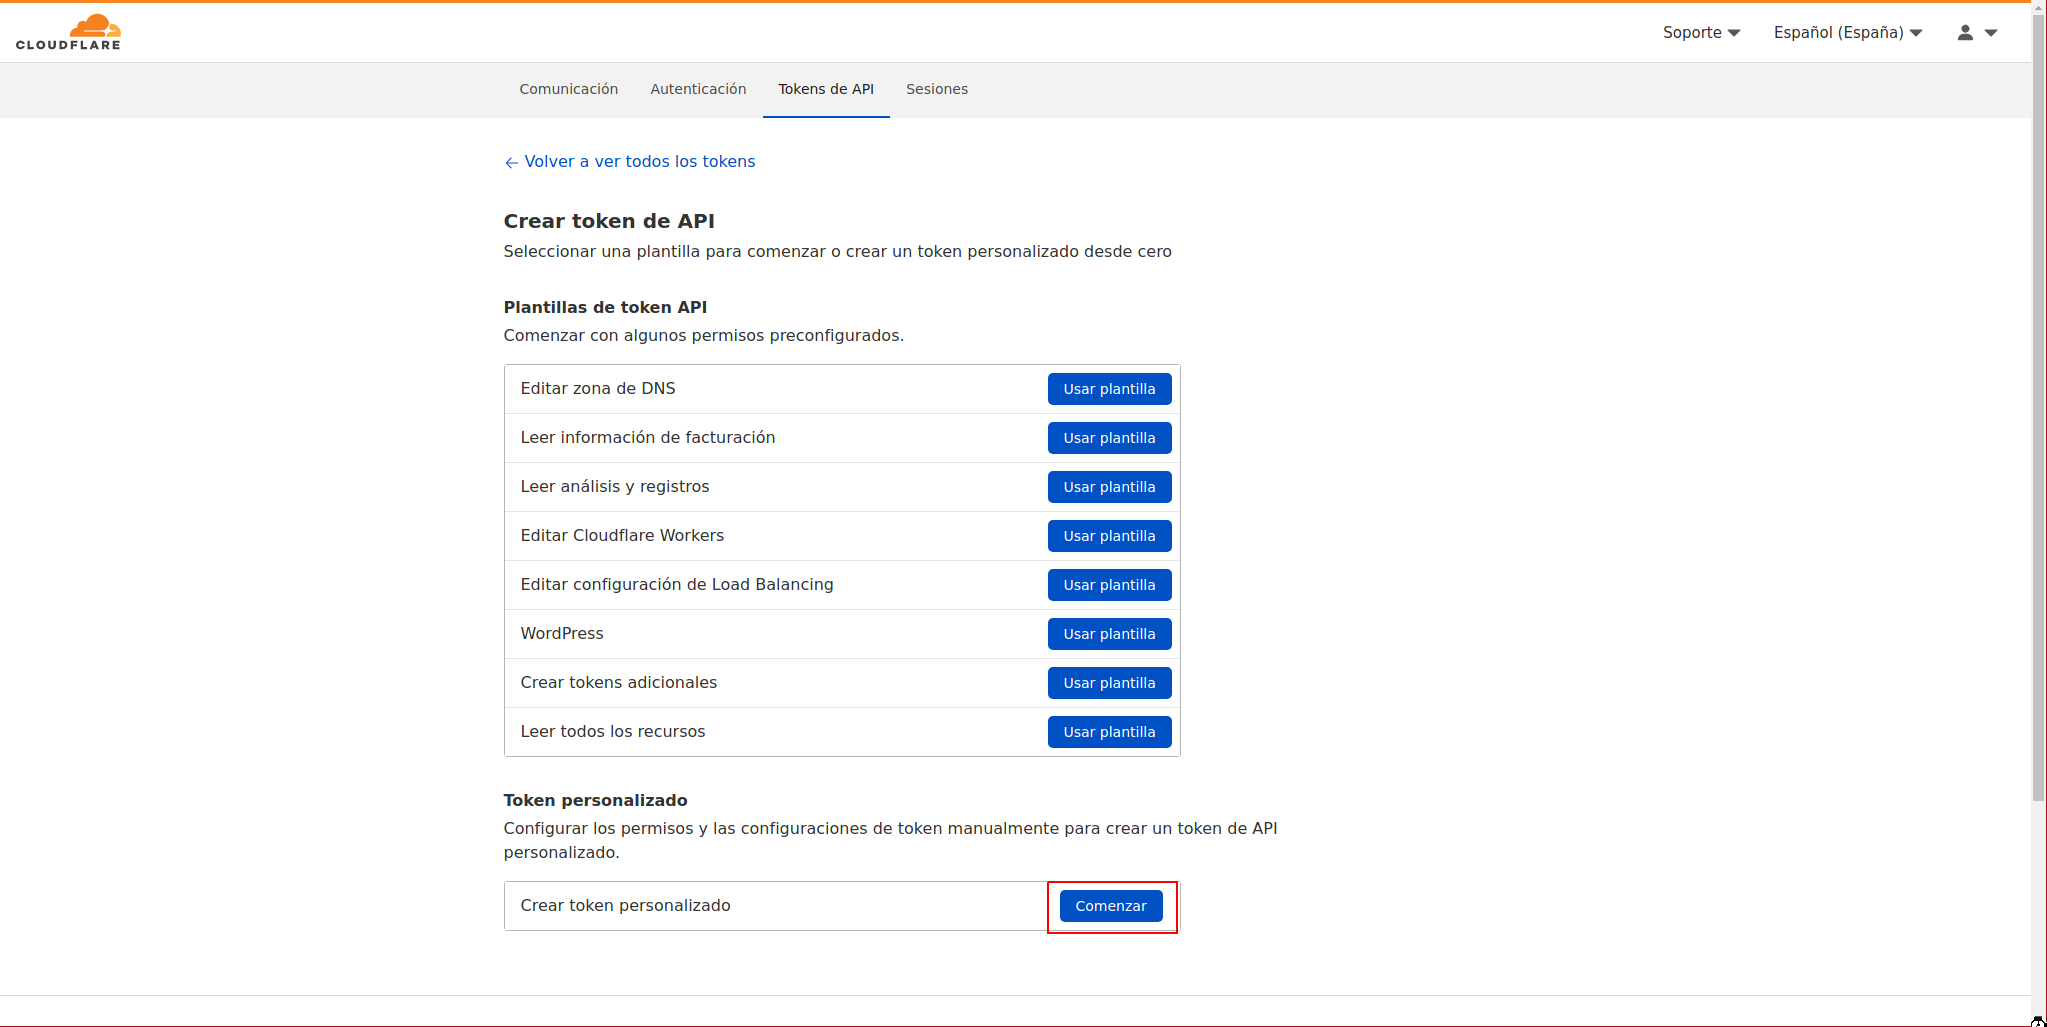Open the Autenticación tab
This screenshot has height=1027, width=2047.
tap(698, 90)
